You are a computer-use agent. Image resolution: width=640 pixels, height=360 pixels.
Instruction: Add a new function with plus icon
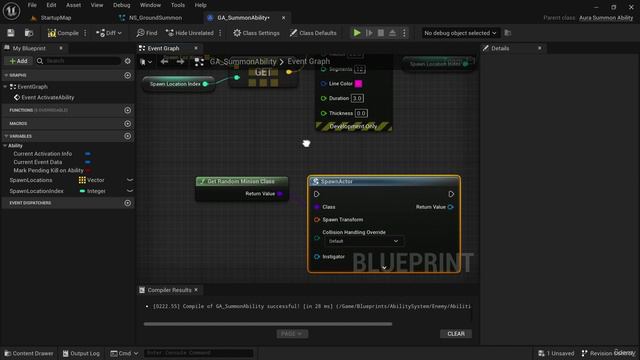128,110
